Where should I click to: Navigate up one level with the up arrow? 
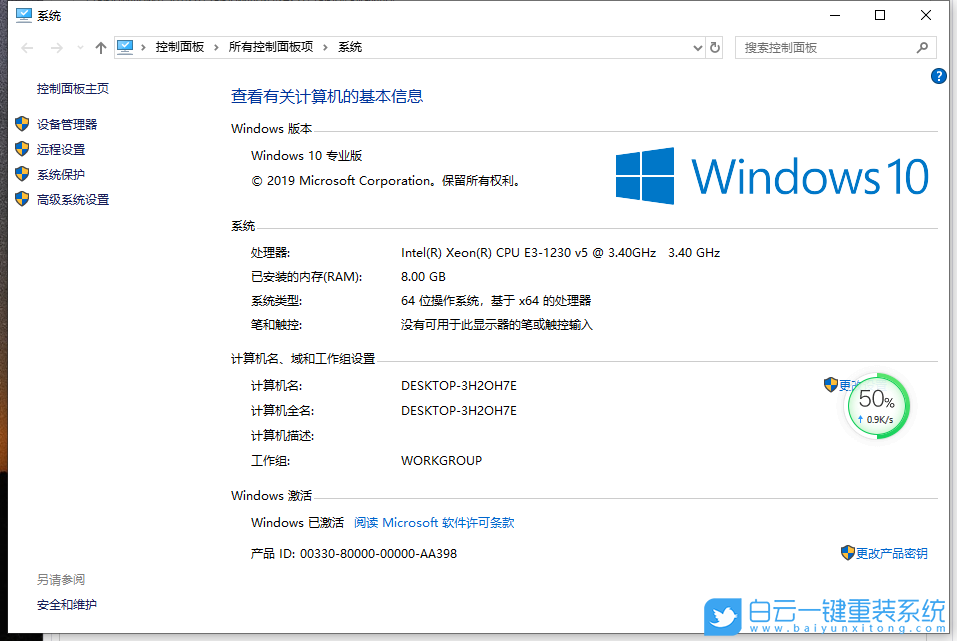pos(100,46)
